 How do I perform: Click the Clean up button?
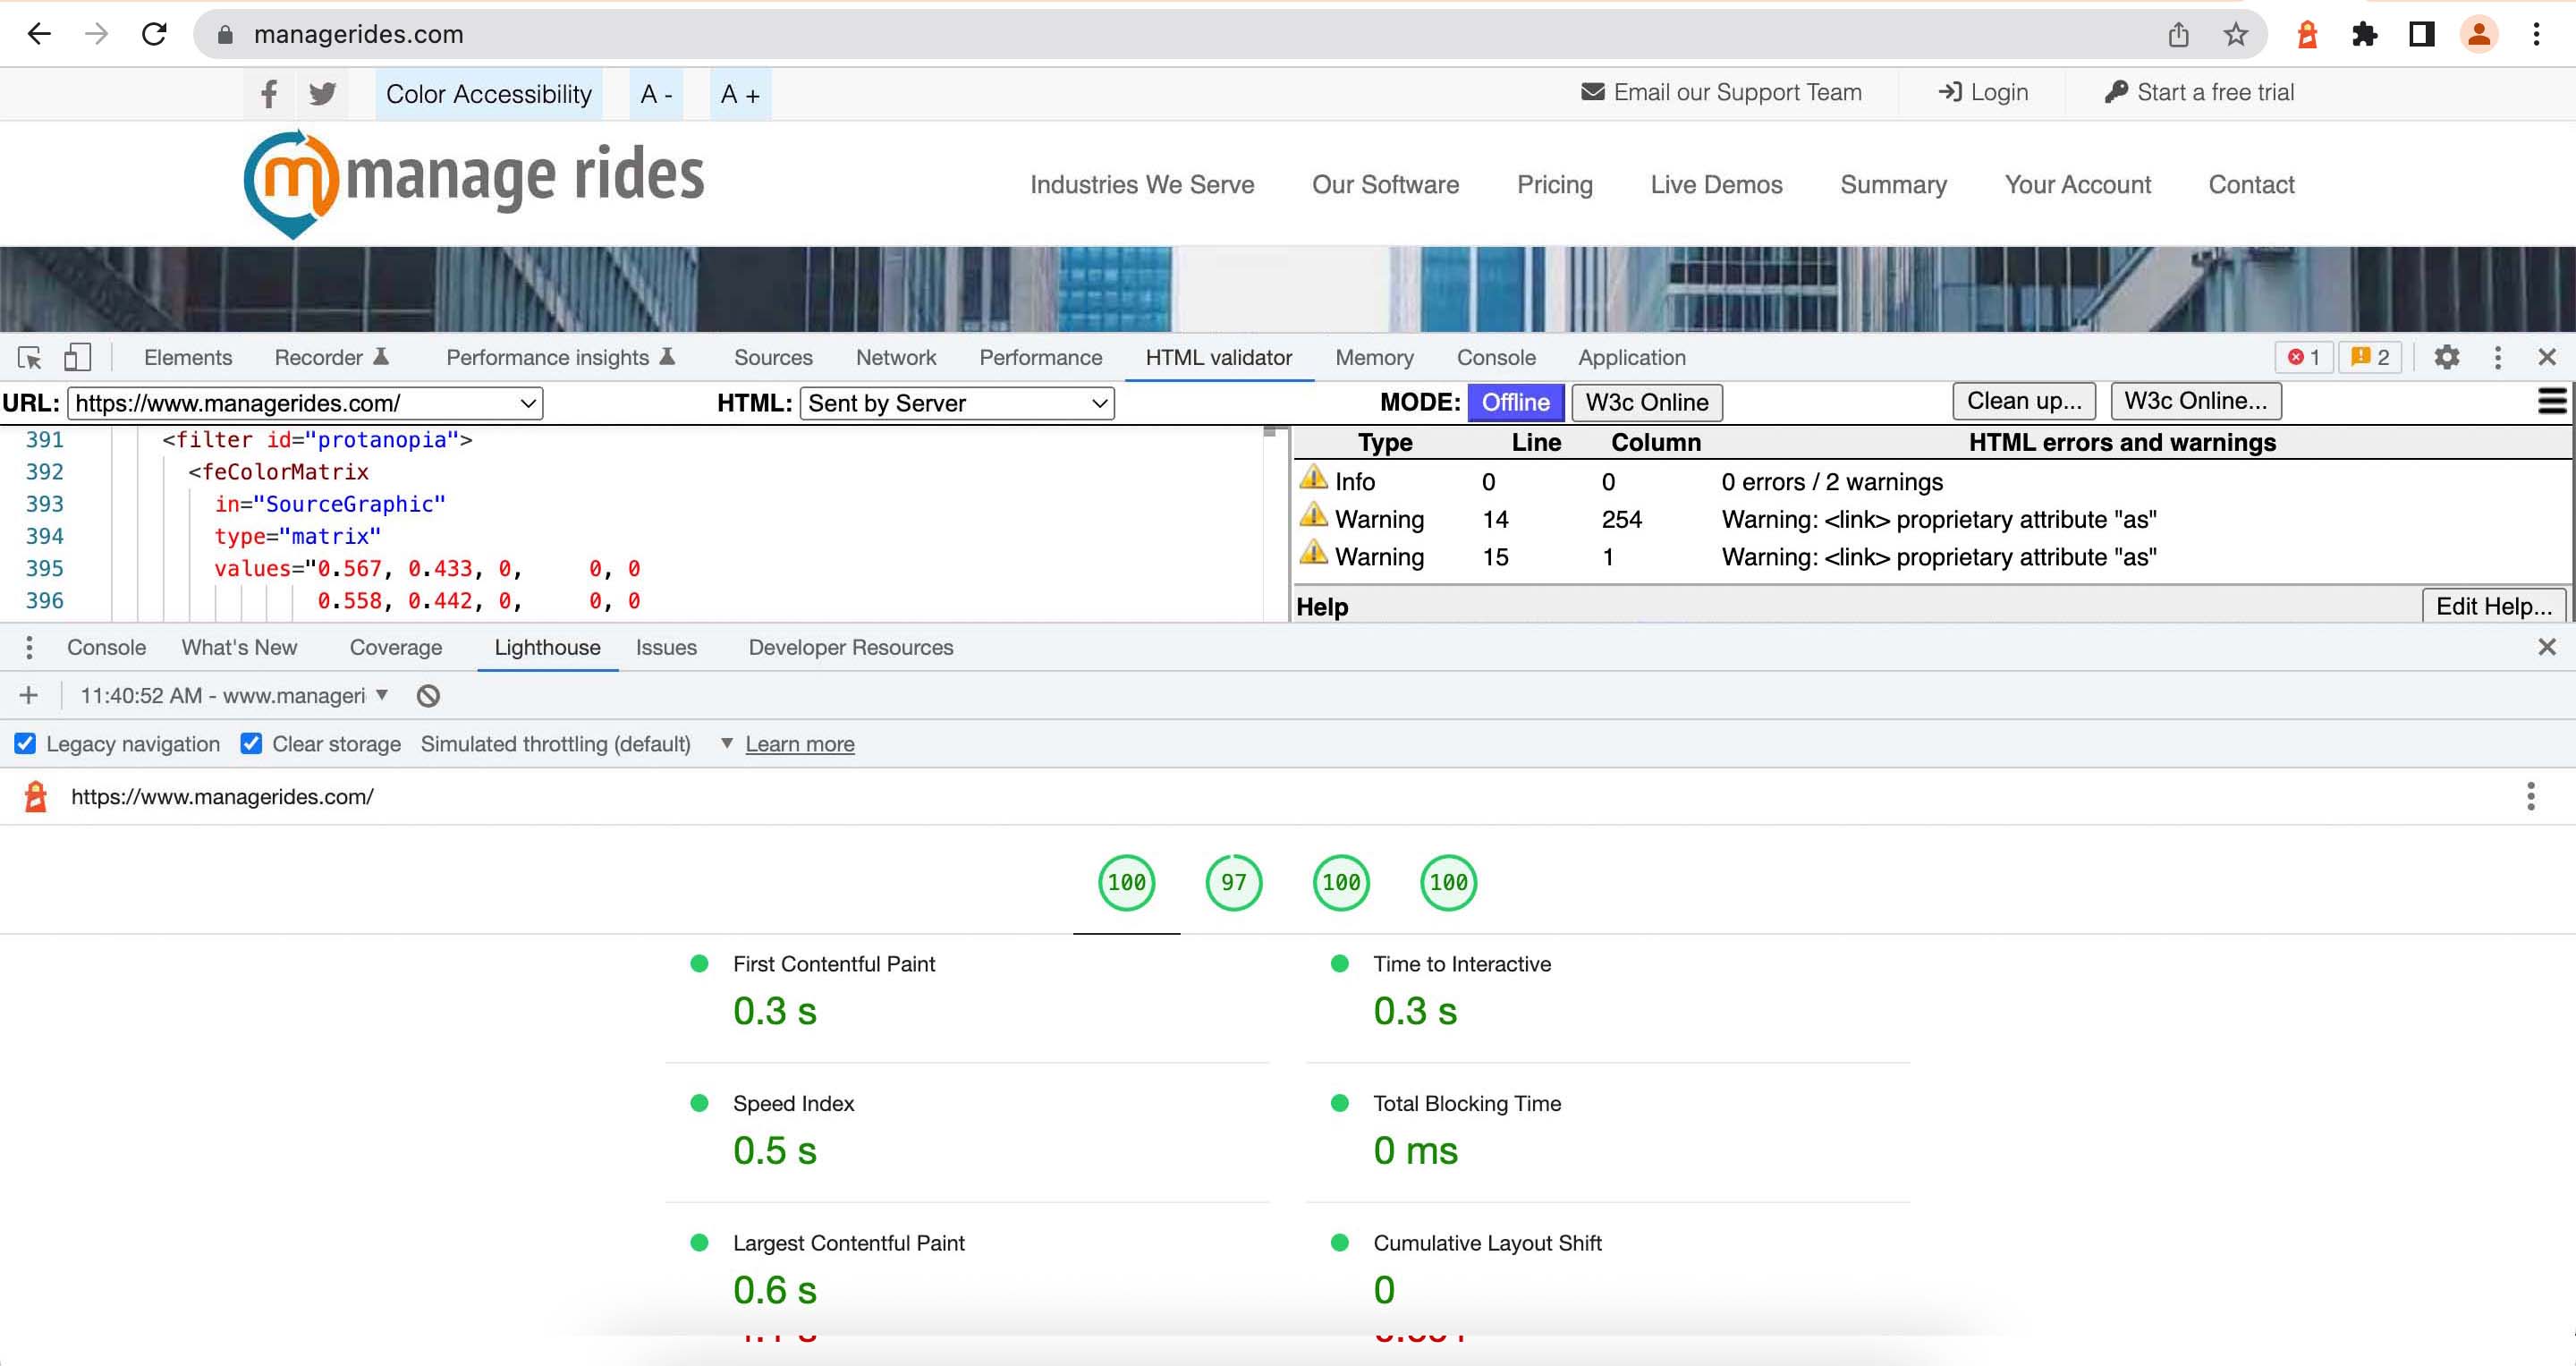[2023, 400]
